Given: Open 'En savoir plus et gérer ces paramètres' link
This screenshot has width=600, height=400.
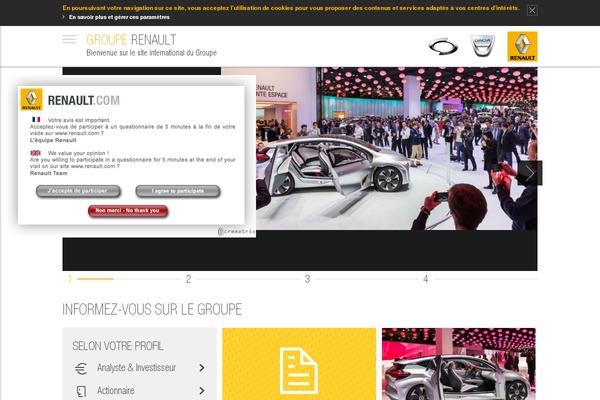Looking at the screenshot, I should coord(119,17).
